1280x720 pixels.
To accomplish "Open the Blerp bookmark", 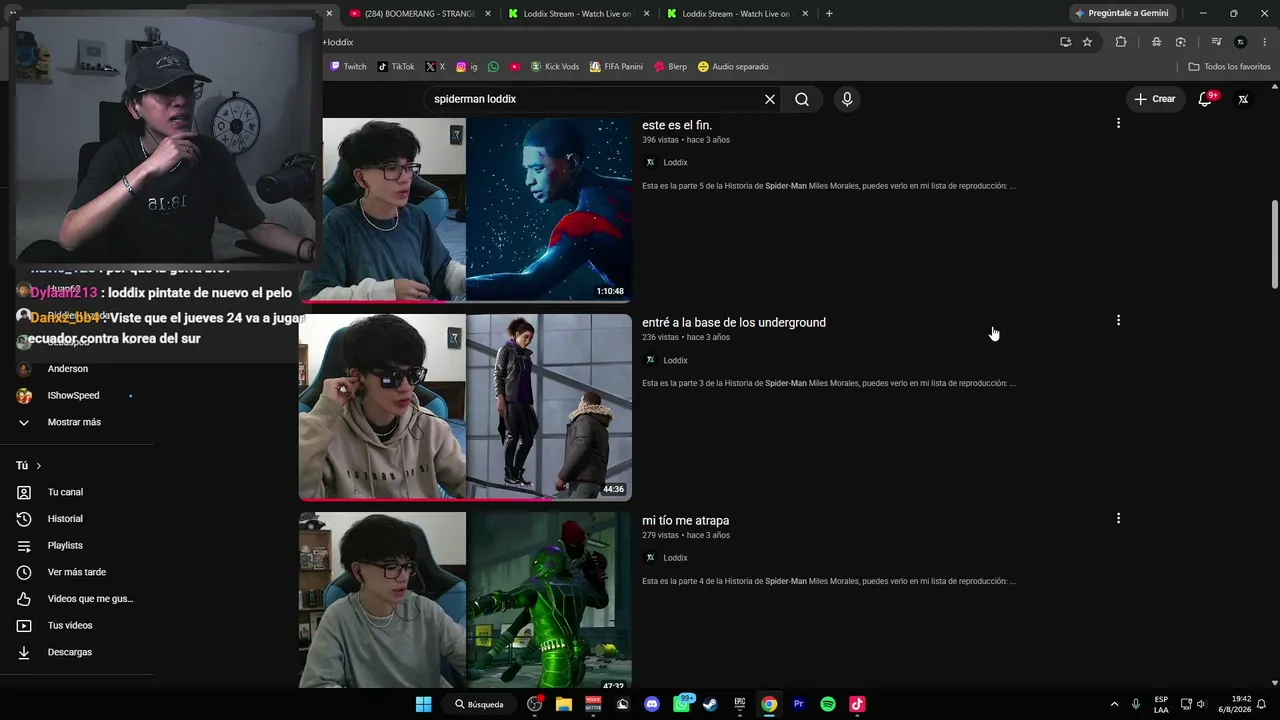I will (670, 66).
